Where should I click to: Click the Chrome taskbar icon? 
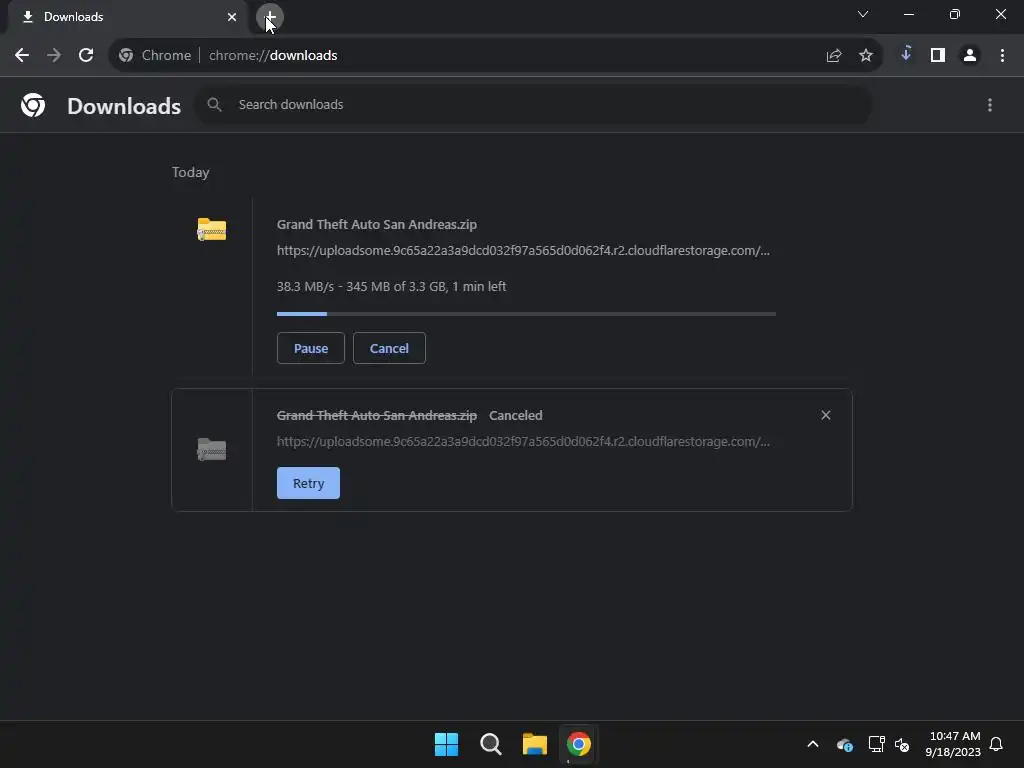(x=579, y=744)
